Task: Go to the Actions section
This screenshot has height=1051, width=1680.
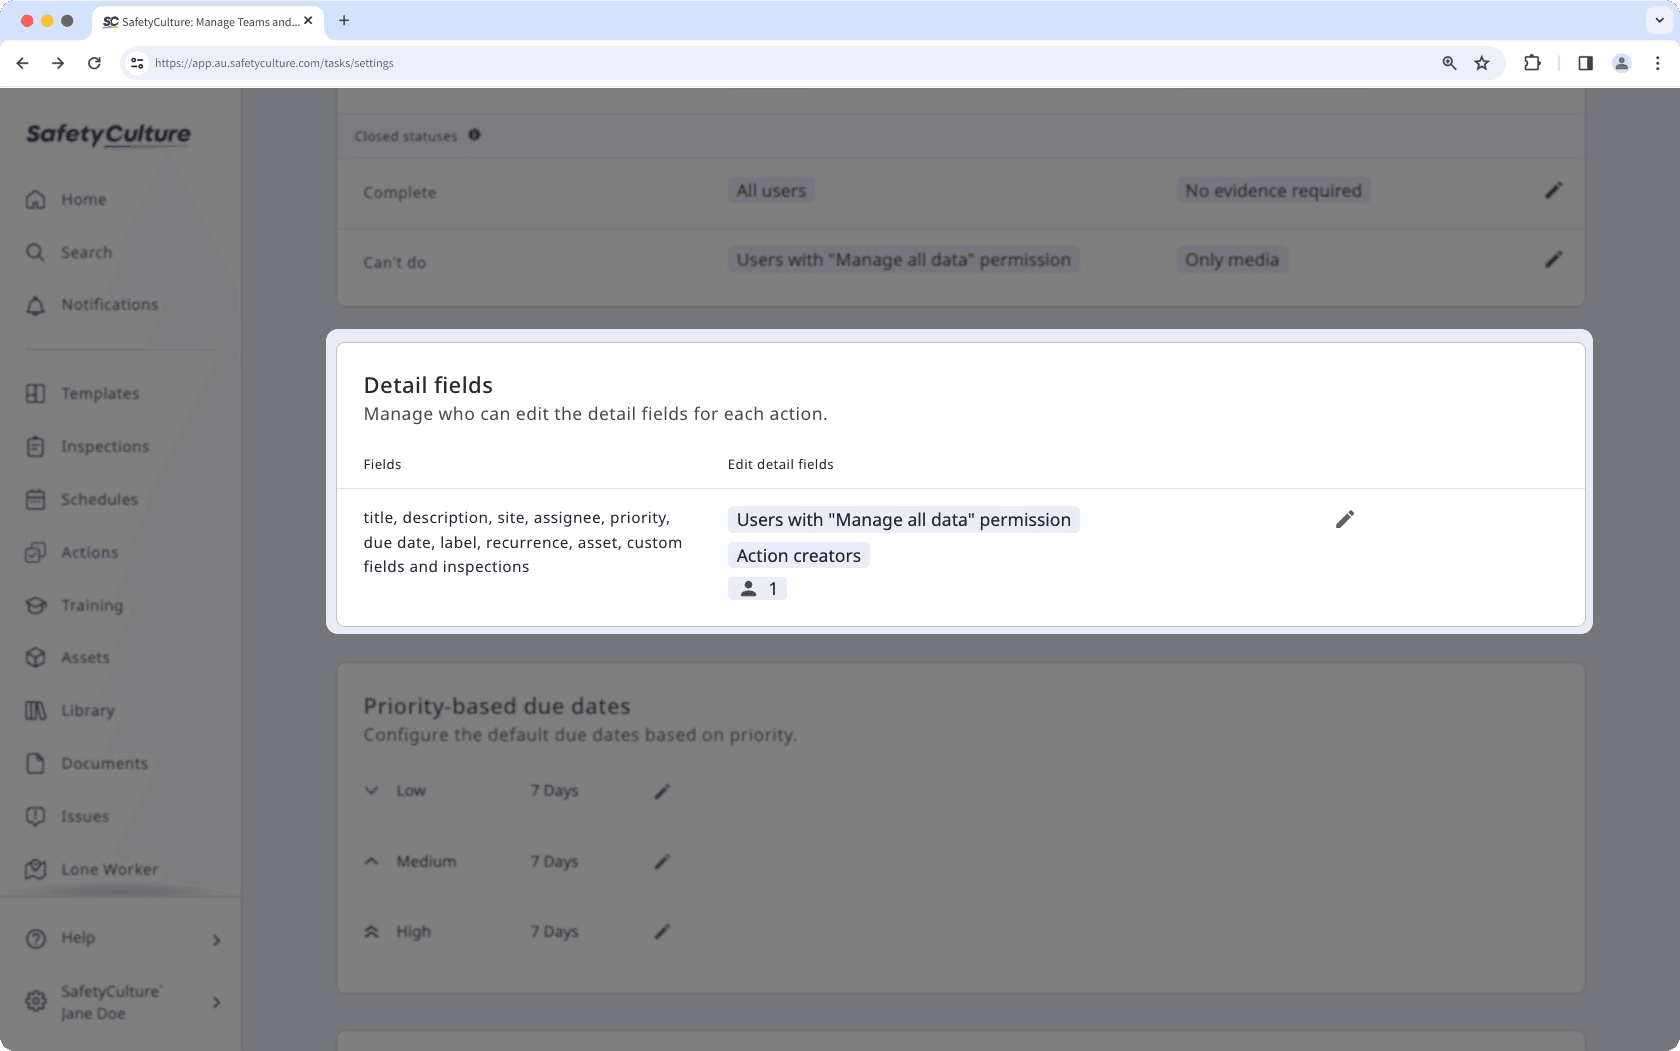Action: [x=89, y=552]
